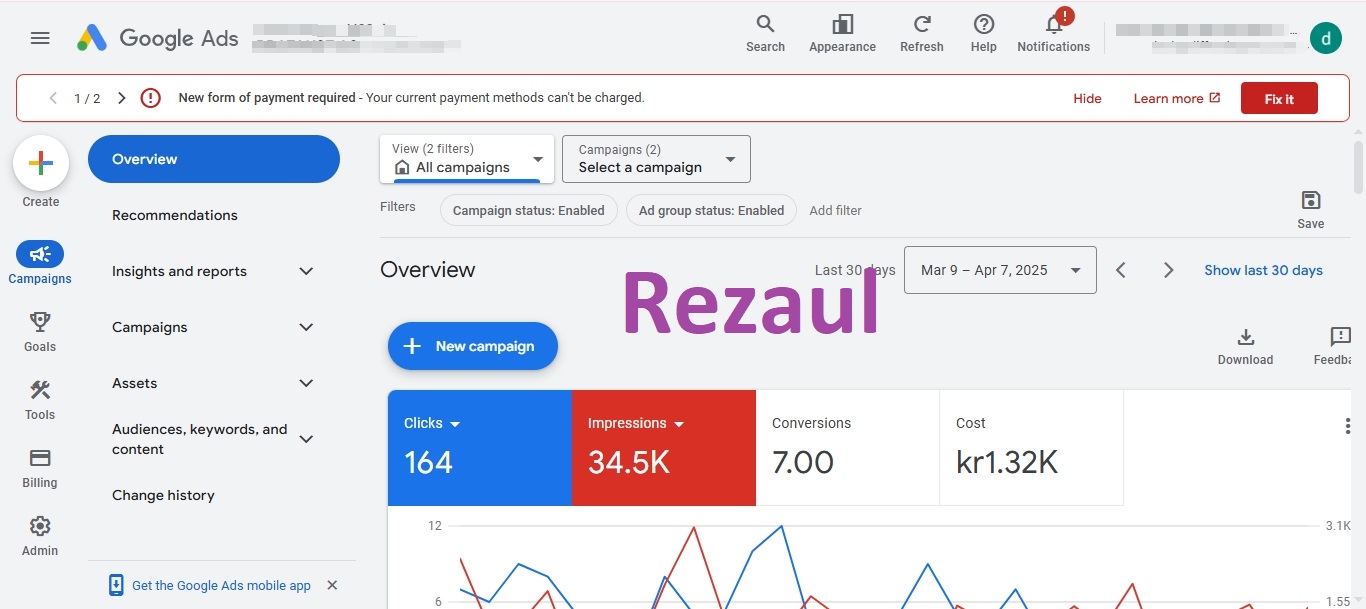Click Add filter

tap(835, 210)
